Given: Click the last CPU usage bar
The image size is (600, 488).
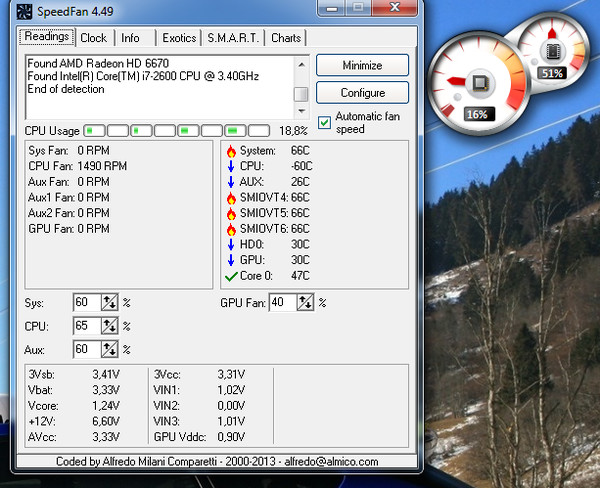Looking at the screenshot, I should coord(259,131).
